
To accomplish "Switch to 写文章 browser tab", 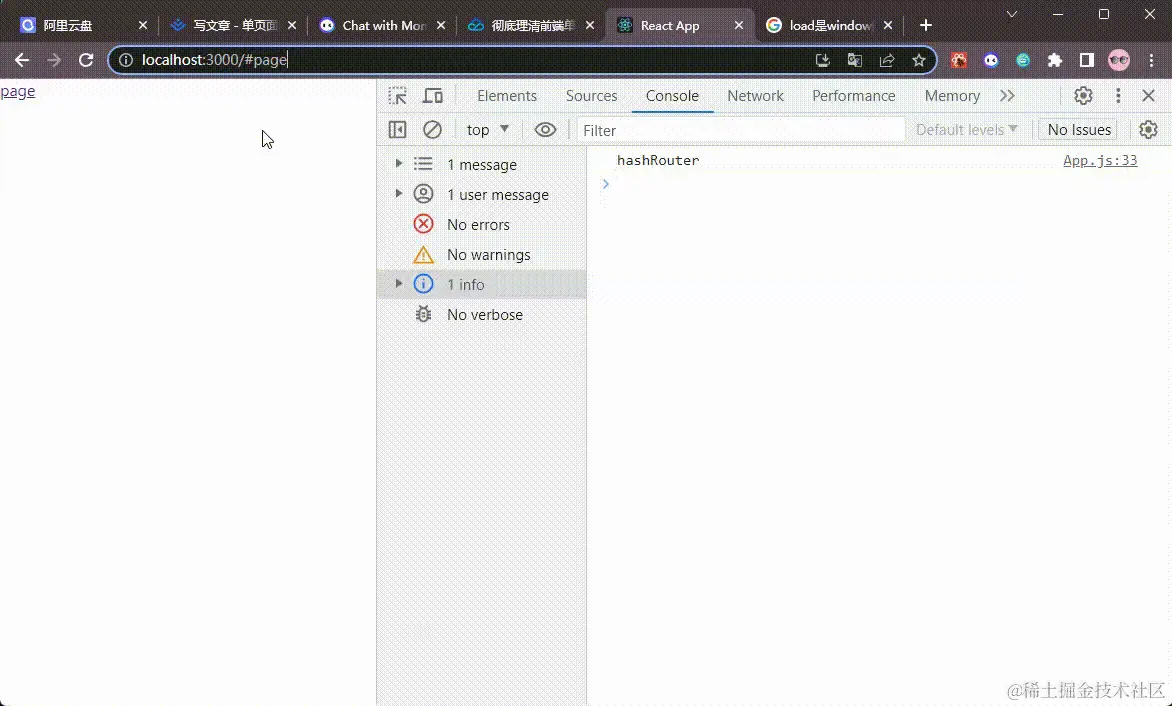I will coord(234,25).
